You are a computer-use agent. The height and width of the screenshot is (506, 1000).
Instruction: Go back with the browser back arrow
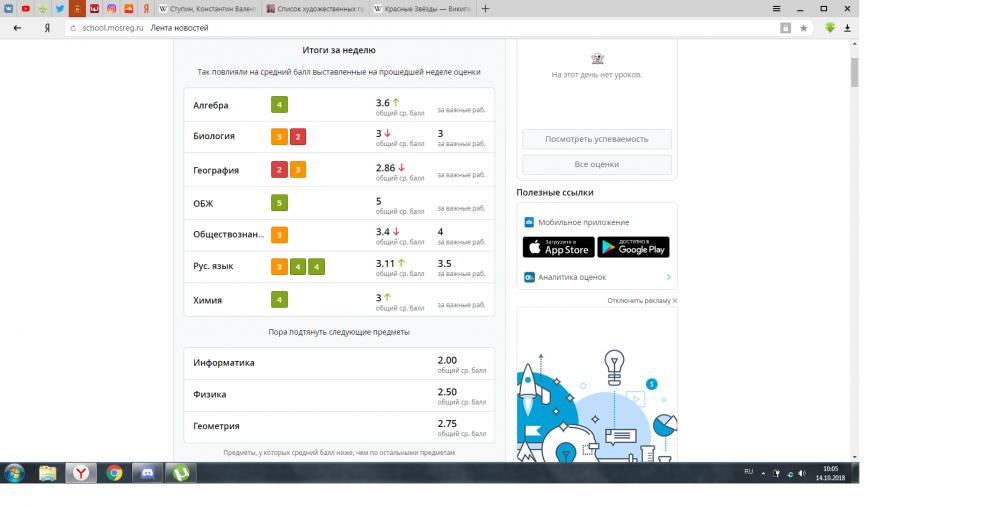coord(17,28)
